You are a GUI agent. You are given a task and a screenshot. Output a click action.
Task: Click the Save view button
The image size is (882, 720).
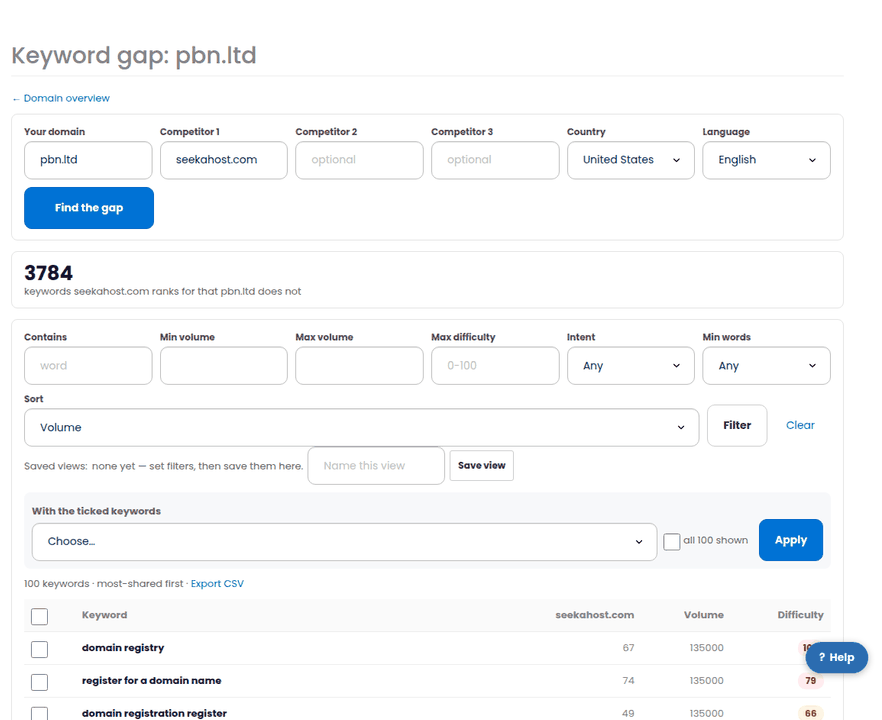point(482,466)
